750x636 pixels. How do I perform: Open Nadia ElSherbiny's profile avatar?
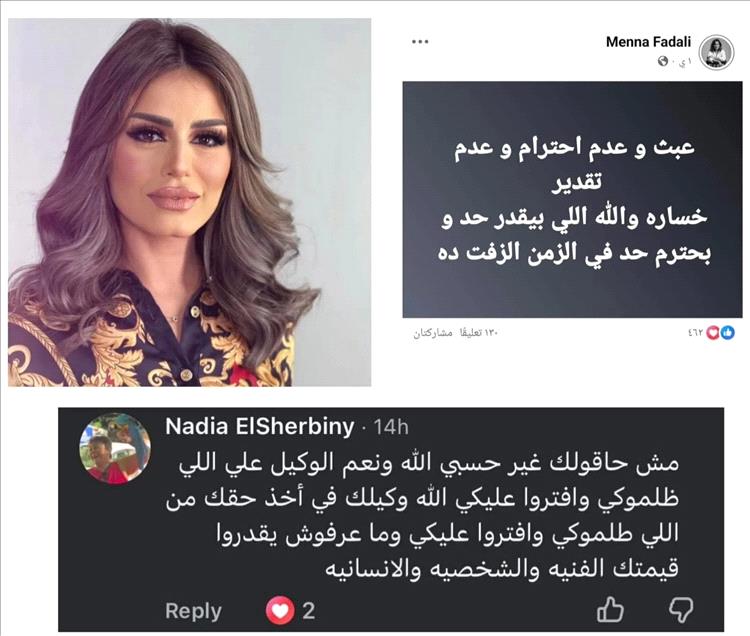(115, 449)
